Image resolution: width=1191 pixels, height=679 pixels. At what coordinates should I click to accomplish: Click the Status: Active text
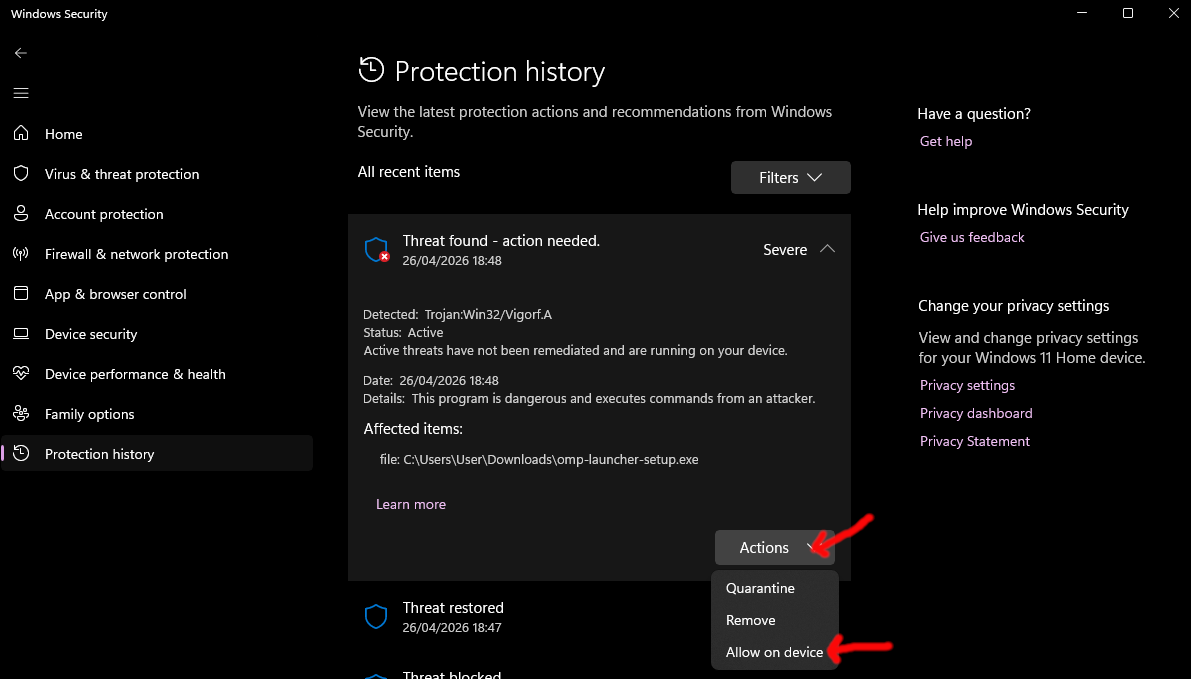click(x=403, y=333)
